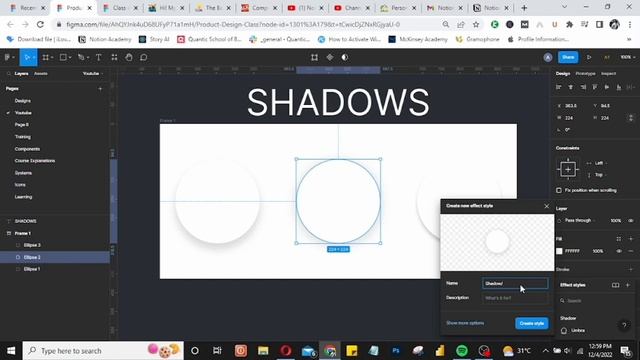Toggle constrain proportions icon

pyautogui.click(x=631, y=118)
